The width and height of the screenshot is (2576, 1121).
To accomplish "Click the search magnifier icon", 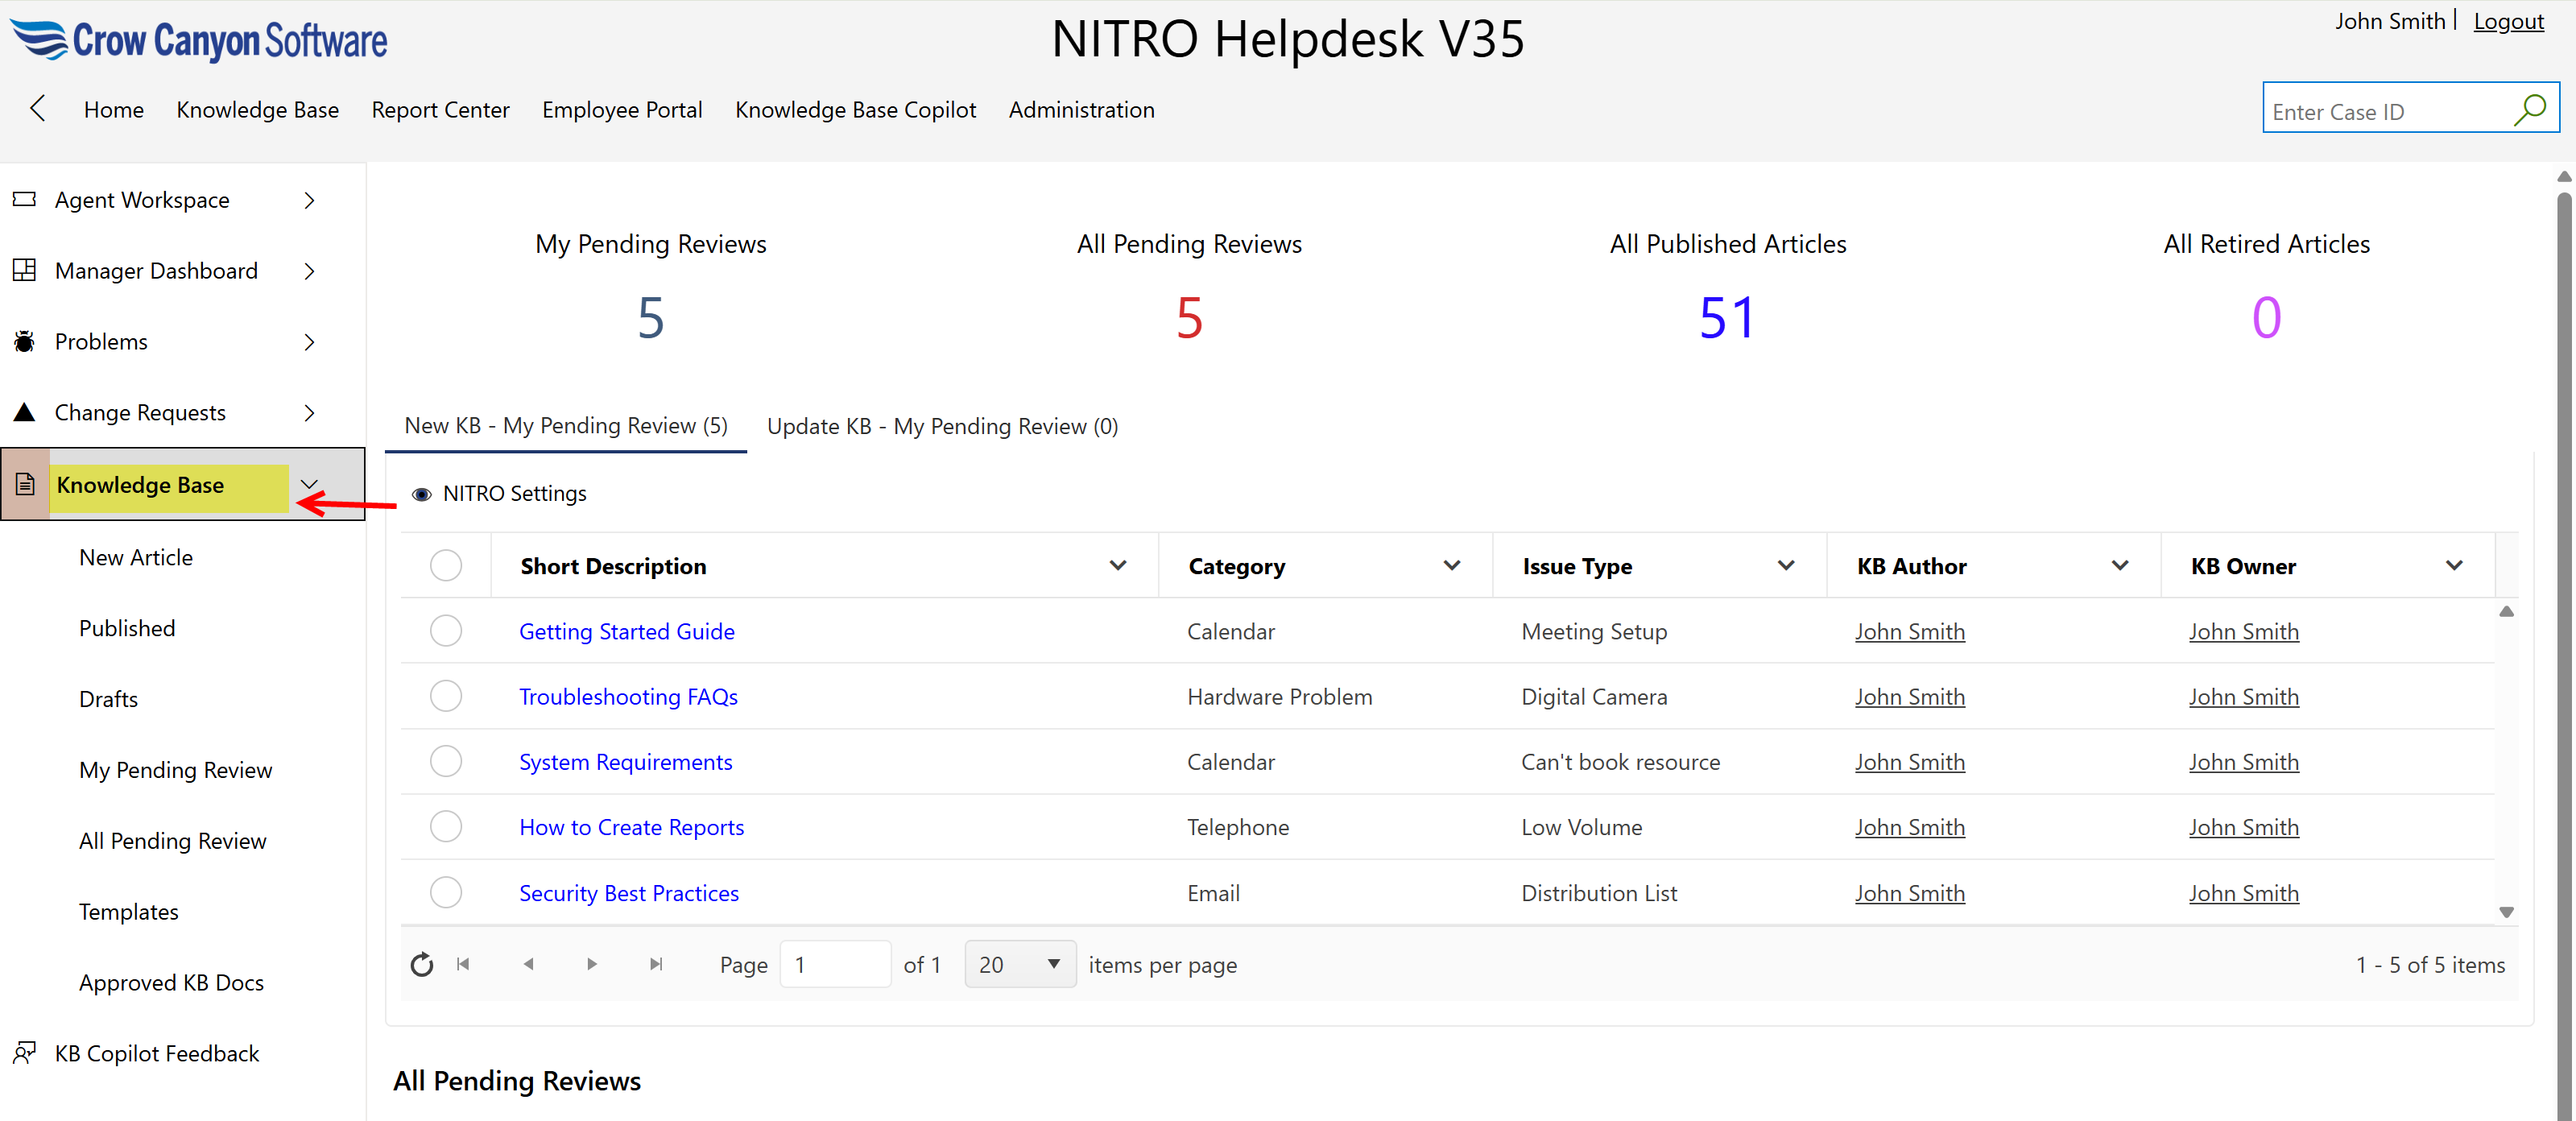I will pos(2529,109).
